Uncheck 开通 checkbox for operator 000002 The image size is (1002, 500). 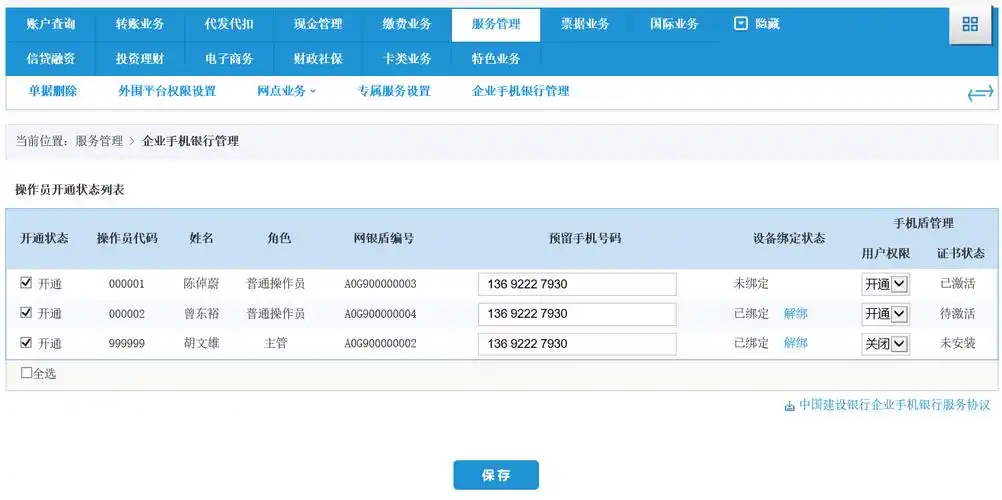coord(26,313)
